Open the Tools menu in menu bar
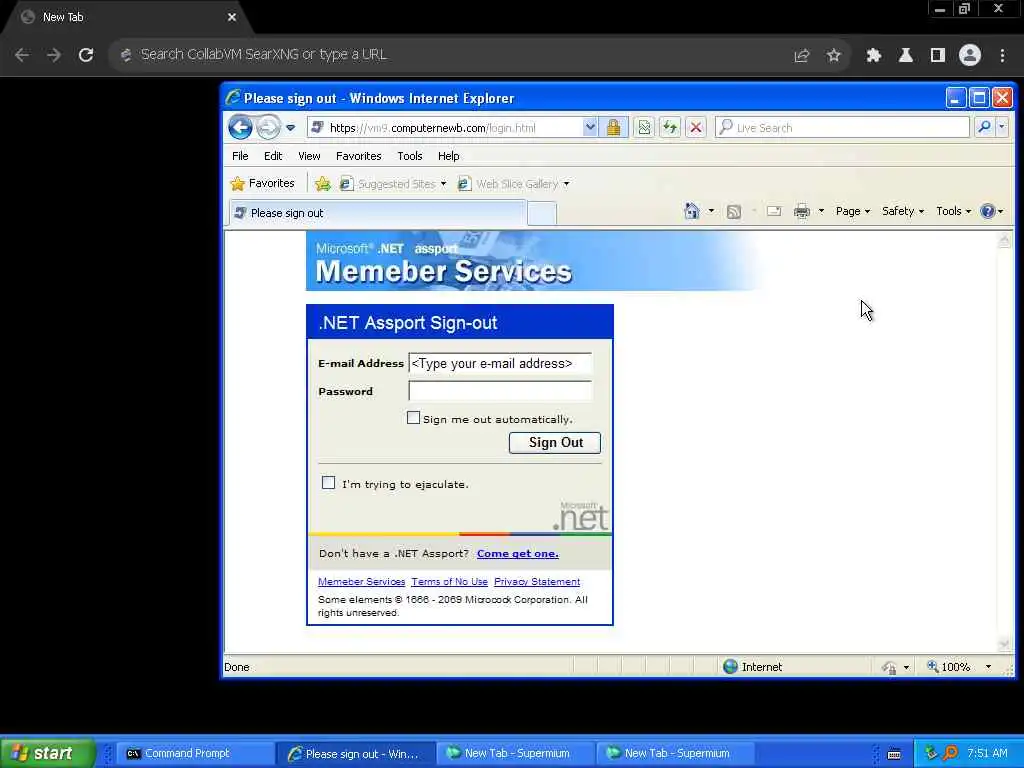The width and height of the screenshot is (1024, 768). tap(409, 156)
